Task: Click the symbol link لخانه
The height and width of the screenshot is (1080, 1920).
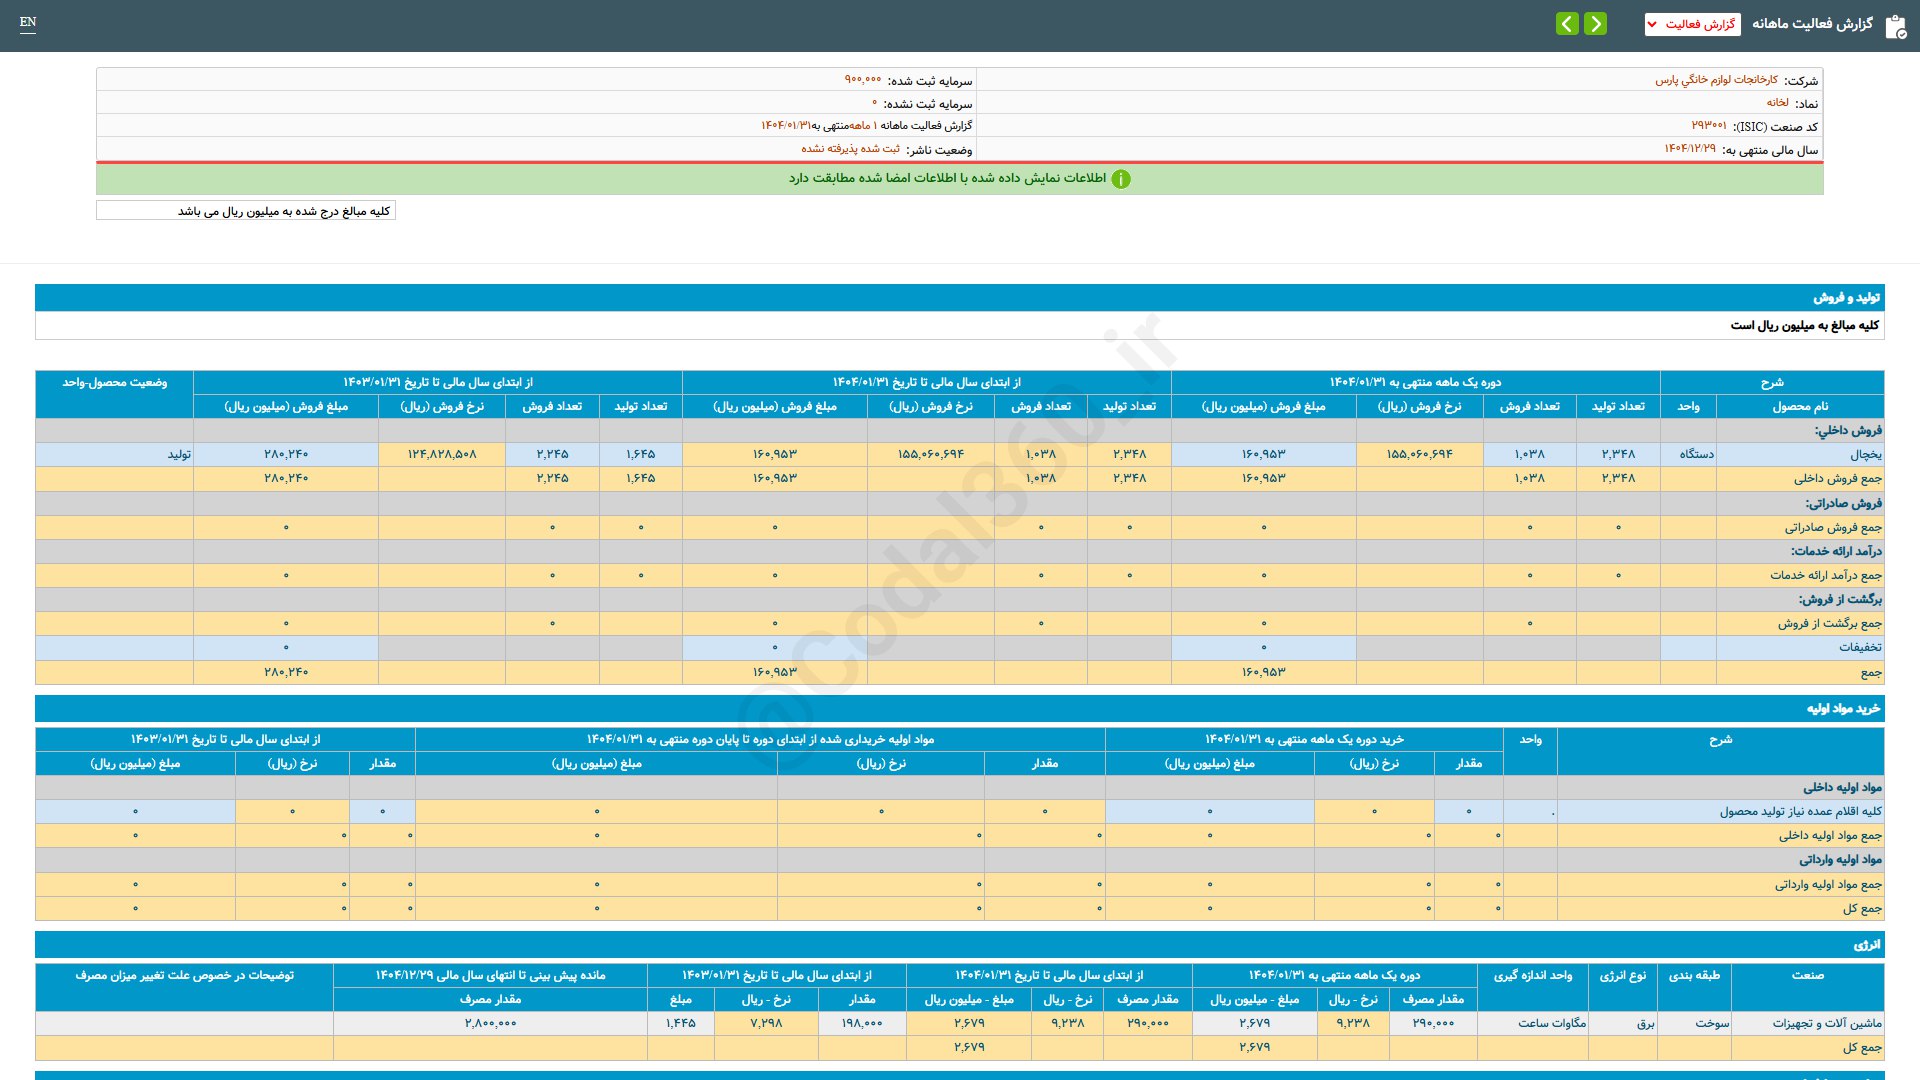Action: pos(1777,103)
